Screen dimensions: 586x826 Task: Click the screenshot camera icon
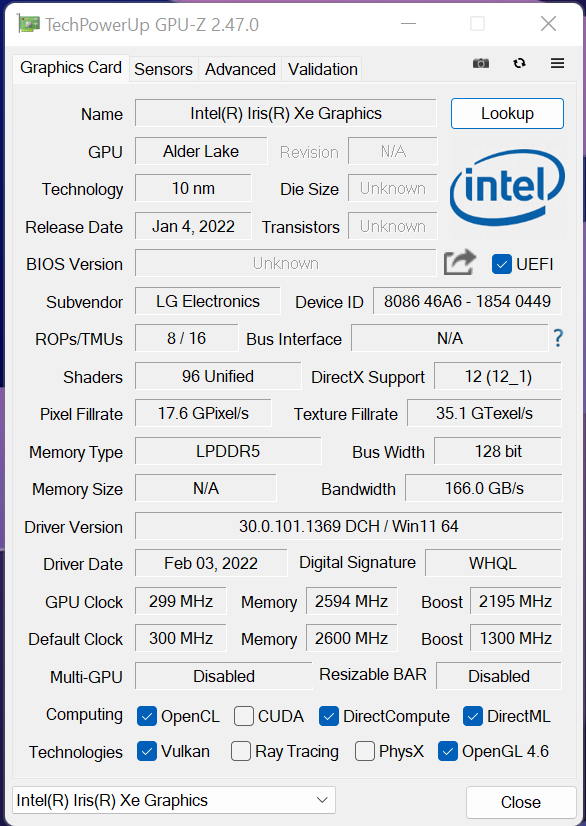point(481,64)
